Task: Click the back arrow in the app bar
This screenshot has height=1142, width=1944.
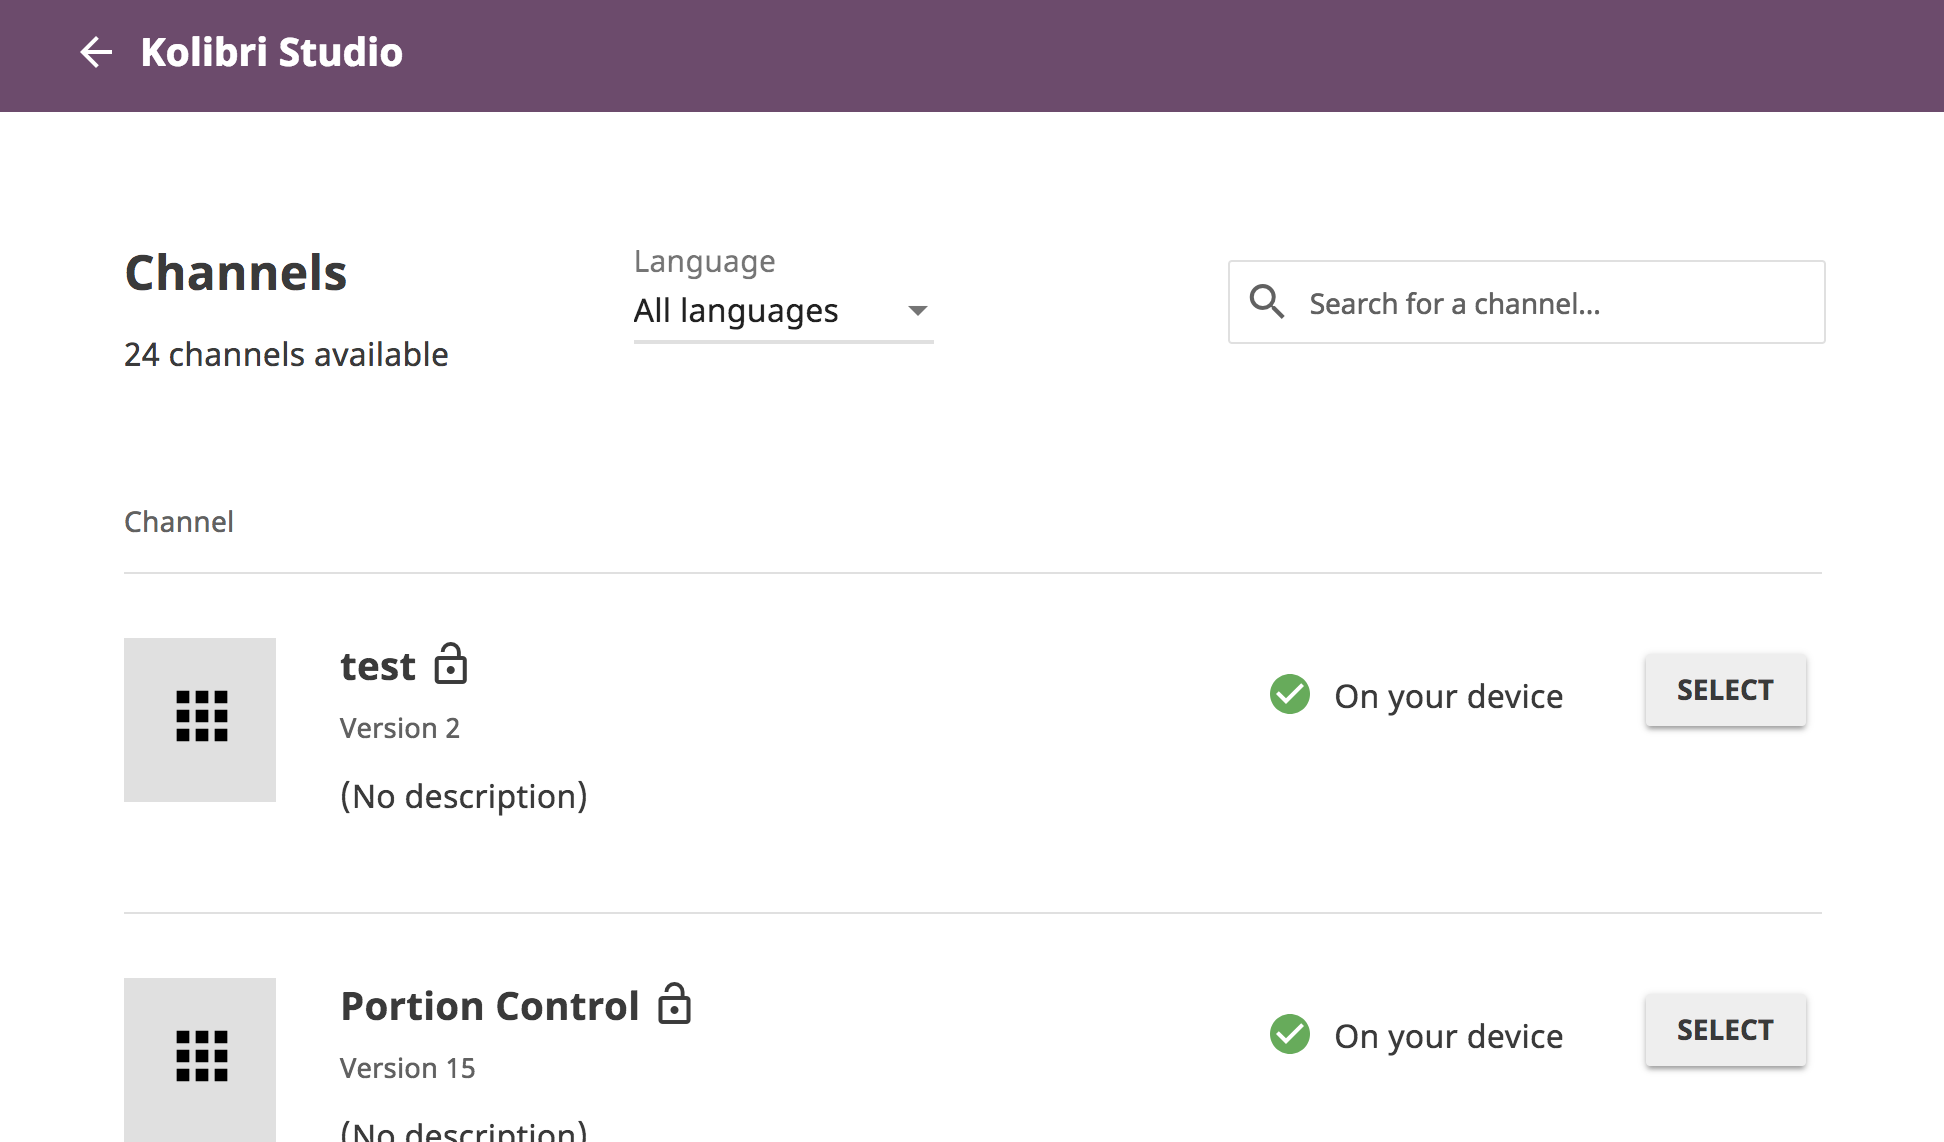Action: click(x=97, y=52)
